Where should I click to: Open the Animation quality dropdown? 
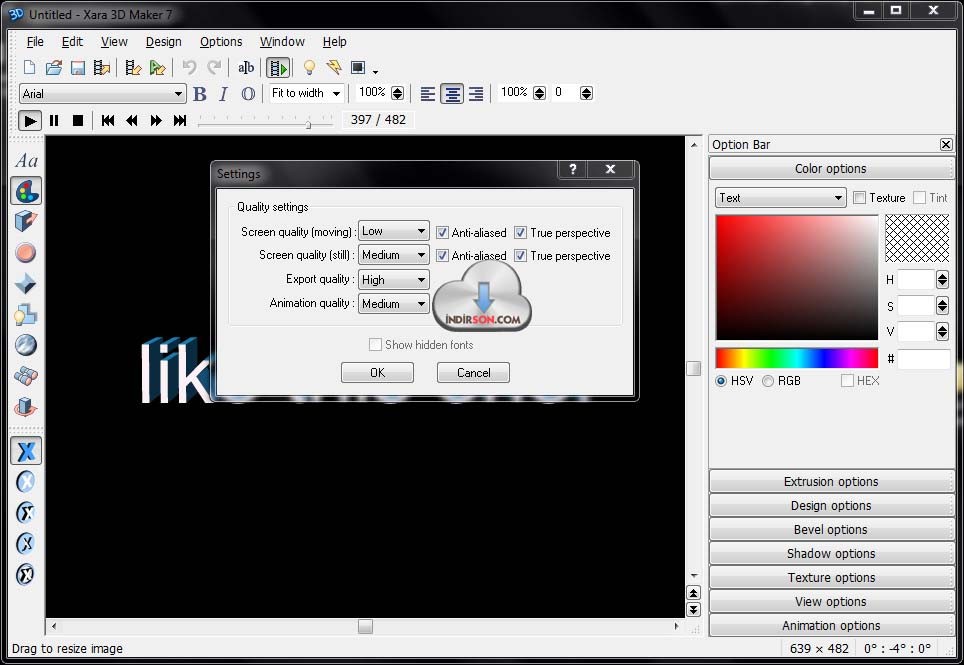point(393,304)
